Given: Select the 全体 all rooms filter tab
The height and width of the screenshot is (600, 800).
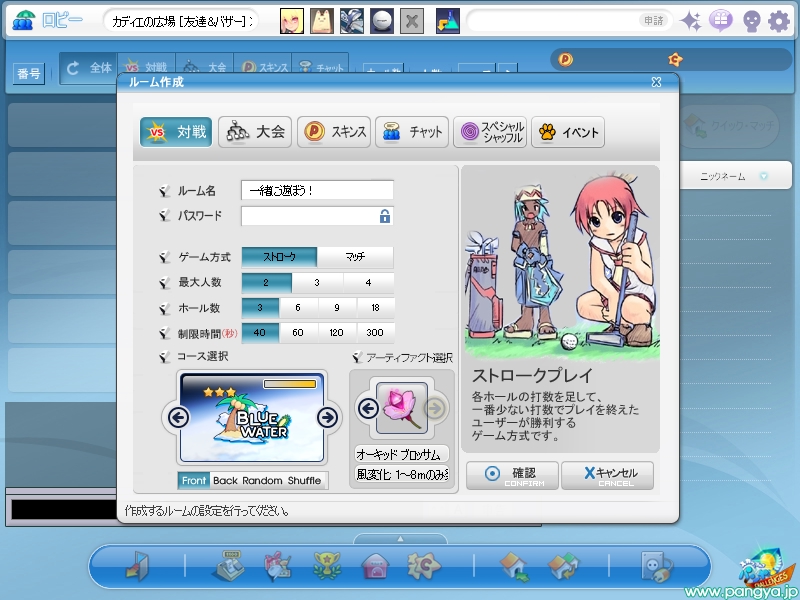Looking at the screenshot, I should point(89,68).
